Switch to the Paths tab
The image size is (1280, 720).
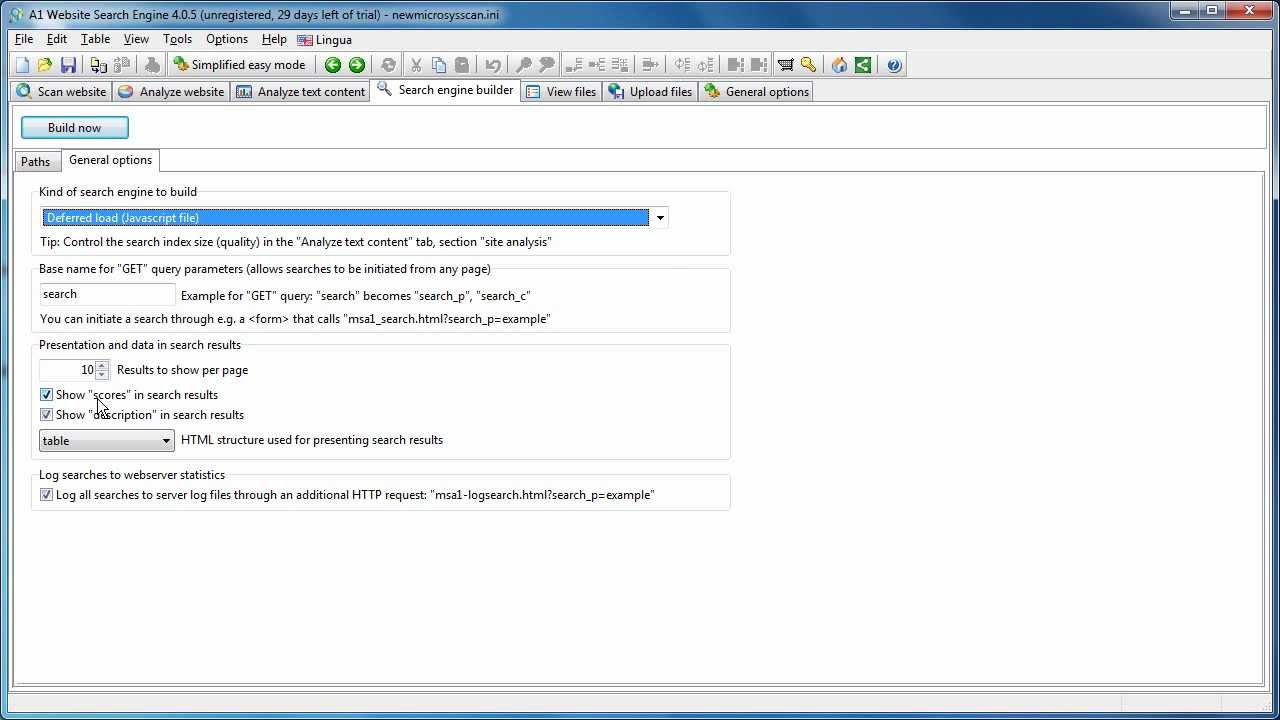(35, 161)
